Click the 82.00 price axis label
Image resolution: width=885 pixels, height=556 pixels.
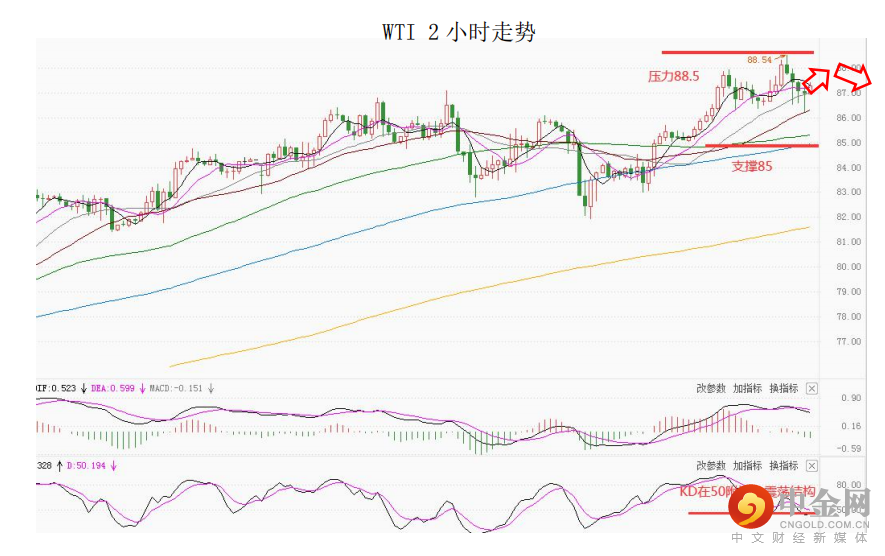(848, 217)
